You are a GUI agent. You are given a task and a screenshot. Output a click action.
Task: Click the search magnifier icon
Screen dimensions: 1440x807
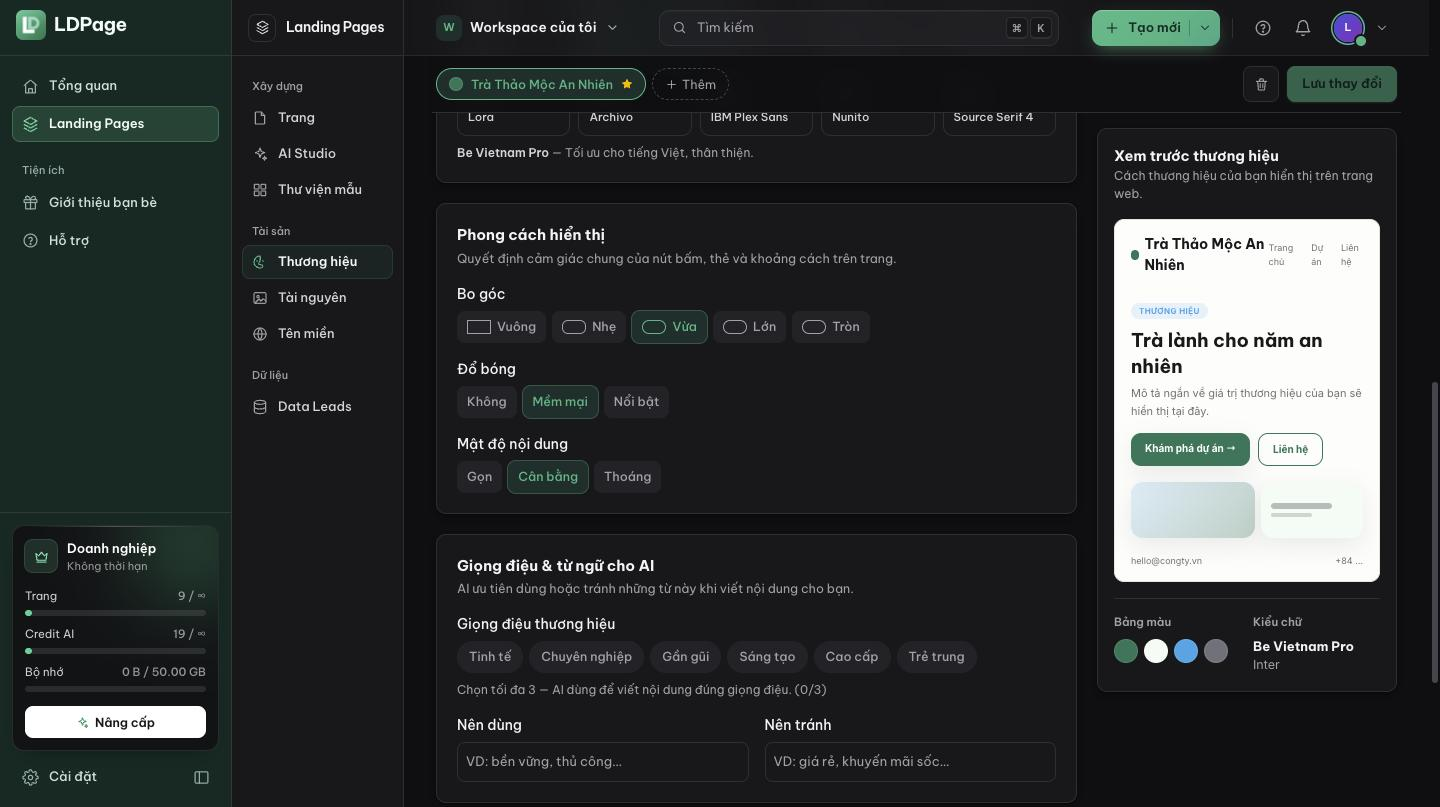click(x=680, y=28)
